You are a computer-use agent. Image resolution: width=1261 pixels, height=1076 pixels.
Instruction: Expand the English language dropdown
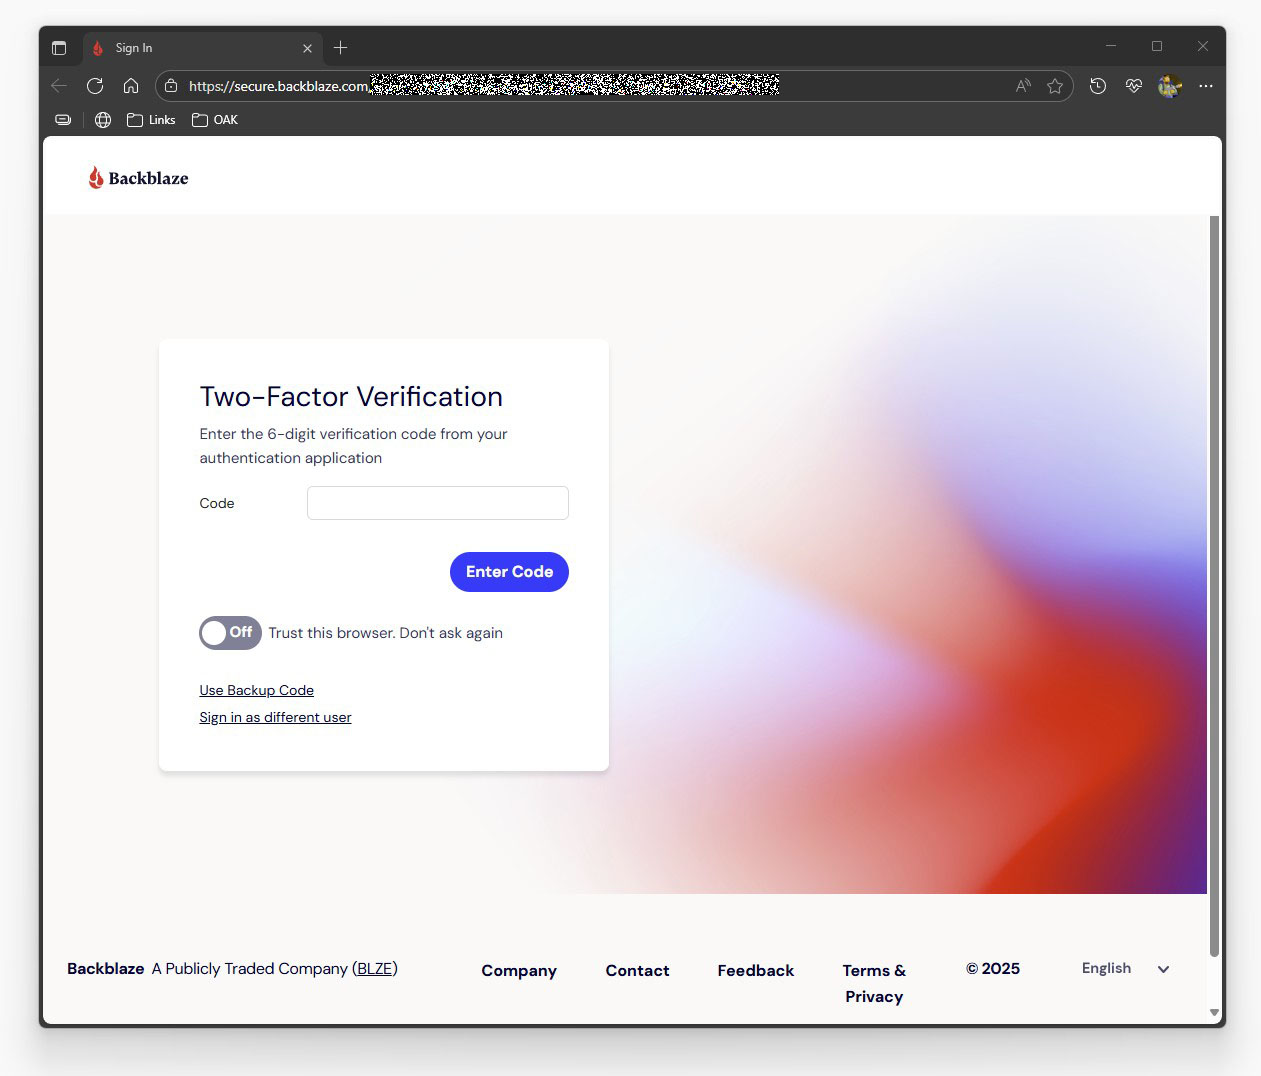(1125, 969)
